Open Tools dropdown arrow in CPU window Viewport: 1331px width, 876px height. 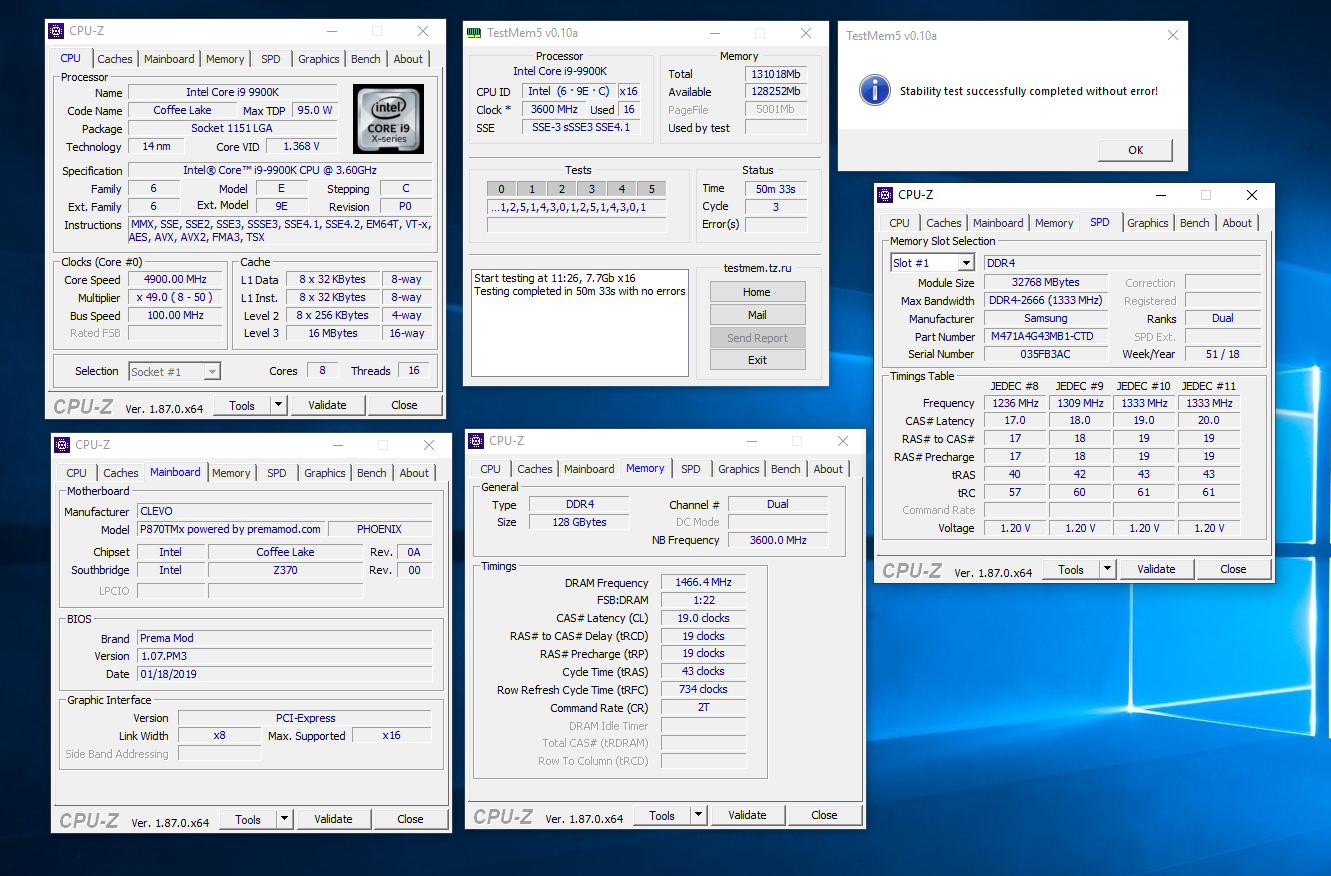pos(278,405)
